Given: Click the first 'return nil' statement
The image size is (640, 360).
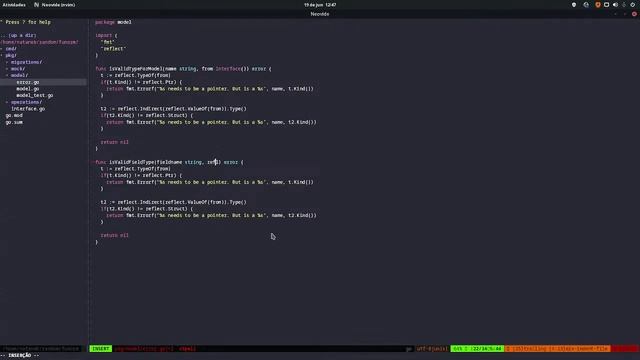Looking at the screenshot, I should pos(115,142).
